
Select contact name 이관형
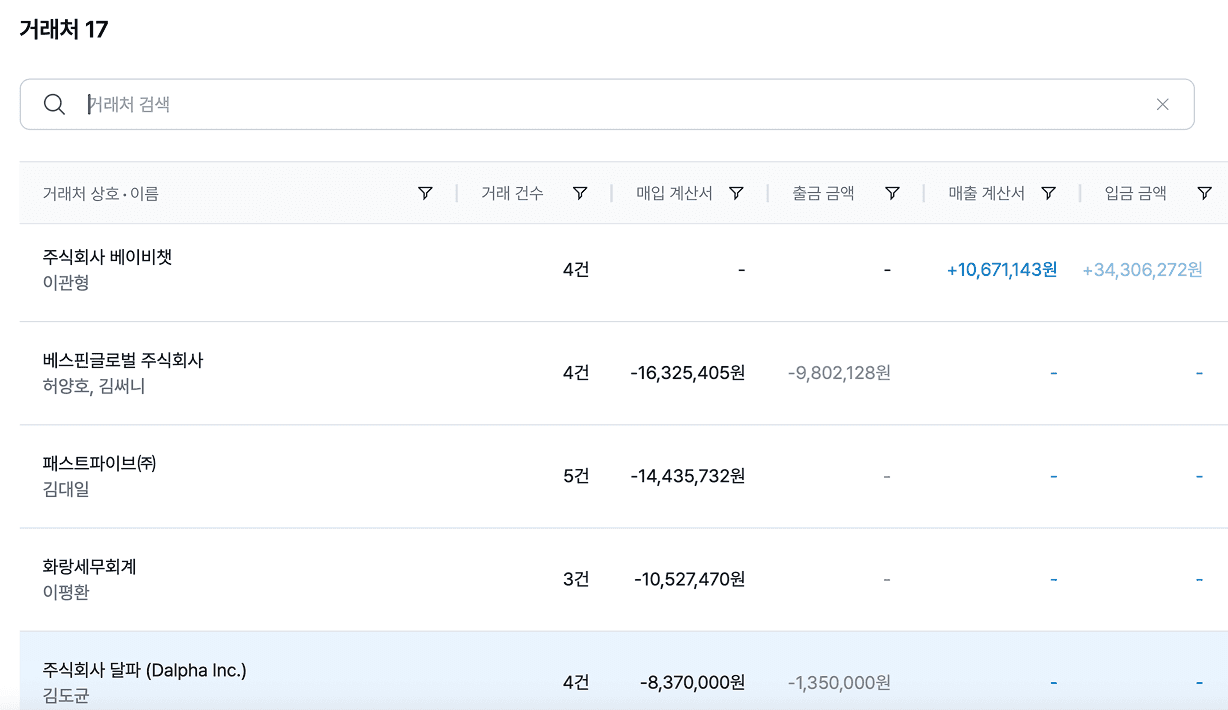(x=66, y=283)
